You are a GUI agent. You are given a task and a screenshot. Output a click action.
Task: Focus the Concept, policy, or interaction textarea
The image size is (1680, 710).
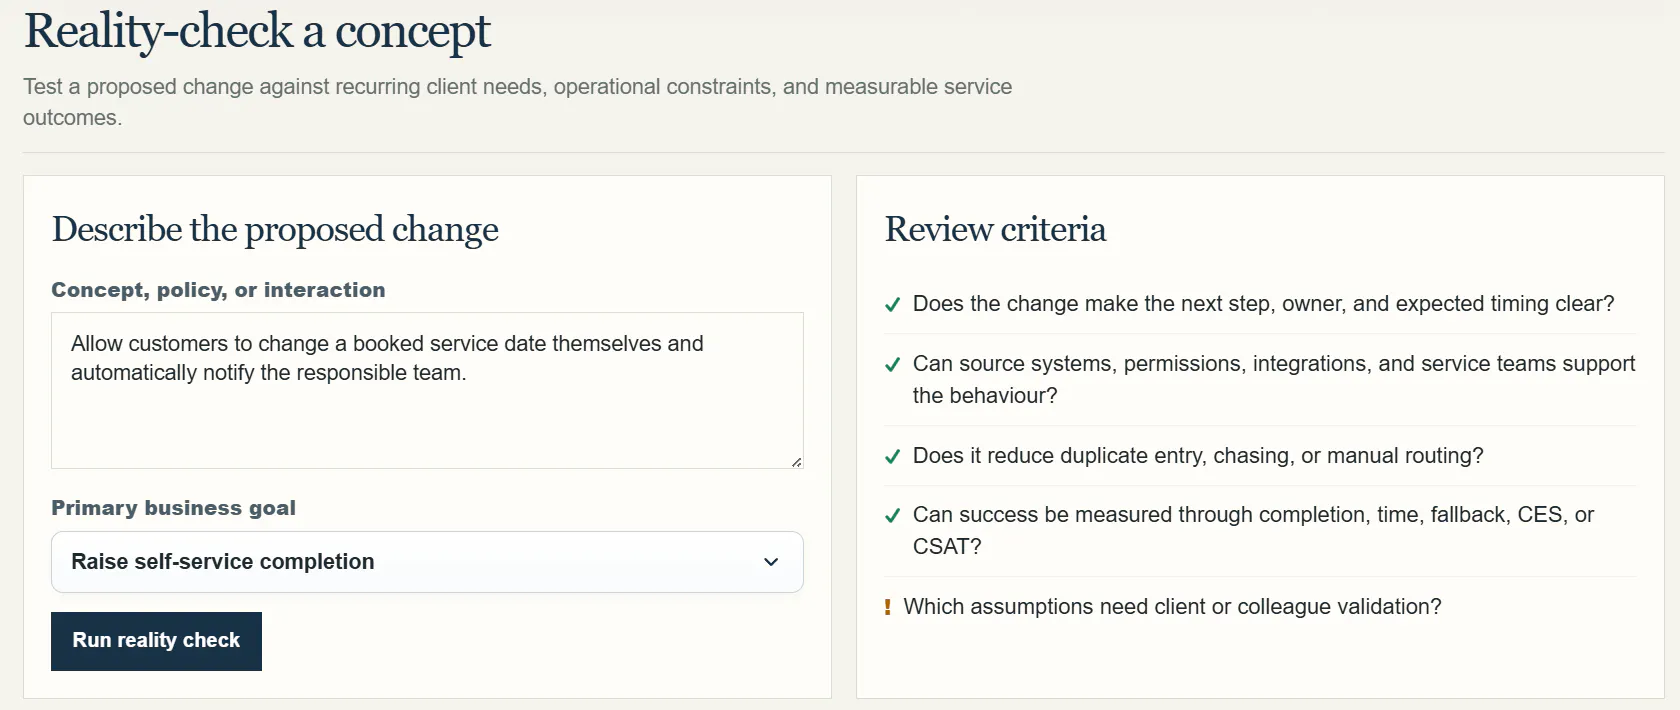pos(427,390)
